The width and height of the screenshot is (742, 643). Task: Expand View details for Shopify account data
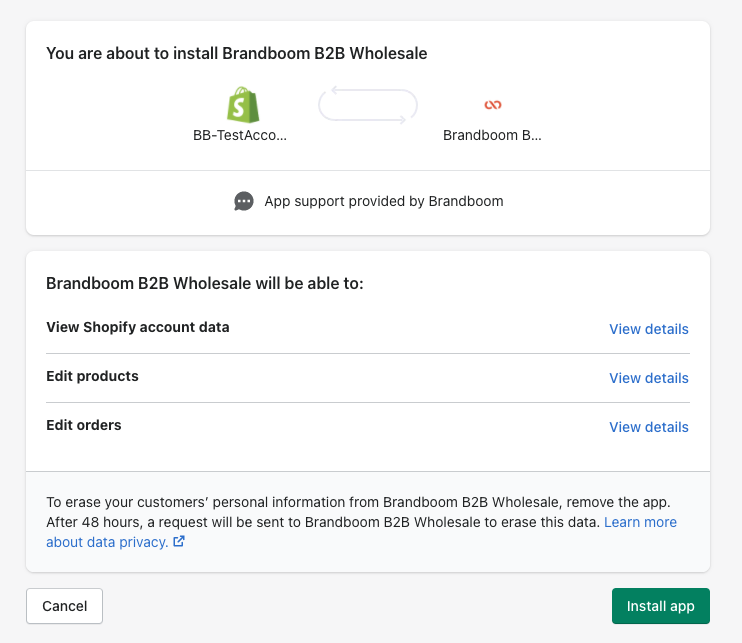tap(648, 329)
